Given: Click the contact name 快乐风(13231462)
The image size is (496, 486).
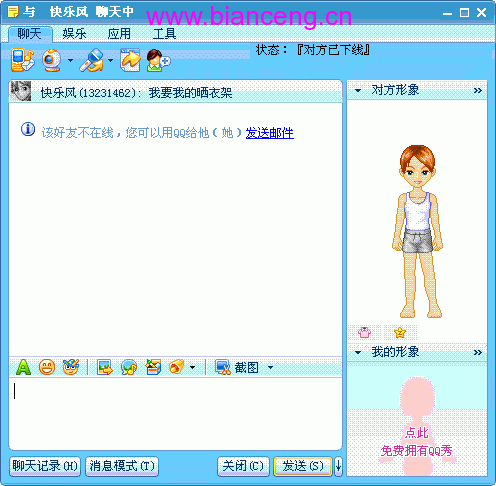Looking at the screenshot, I should tap(88, 93).
